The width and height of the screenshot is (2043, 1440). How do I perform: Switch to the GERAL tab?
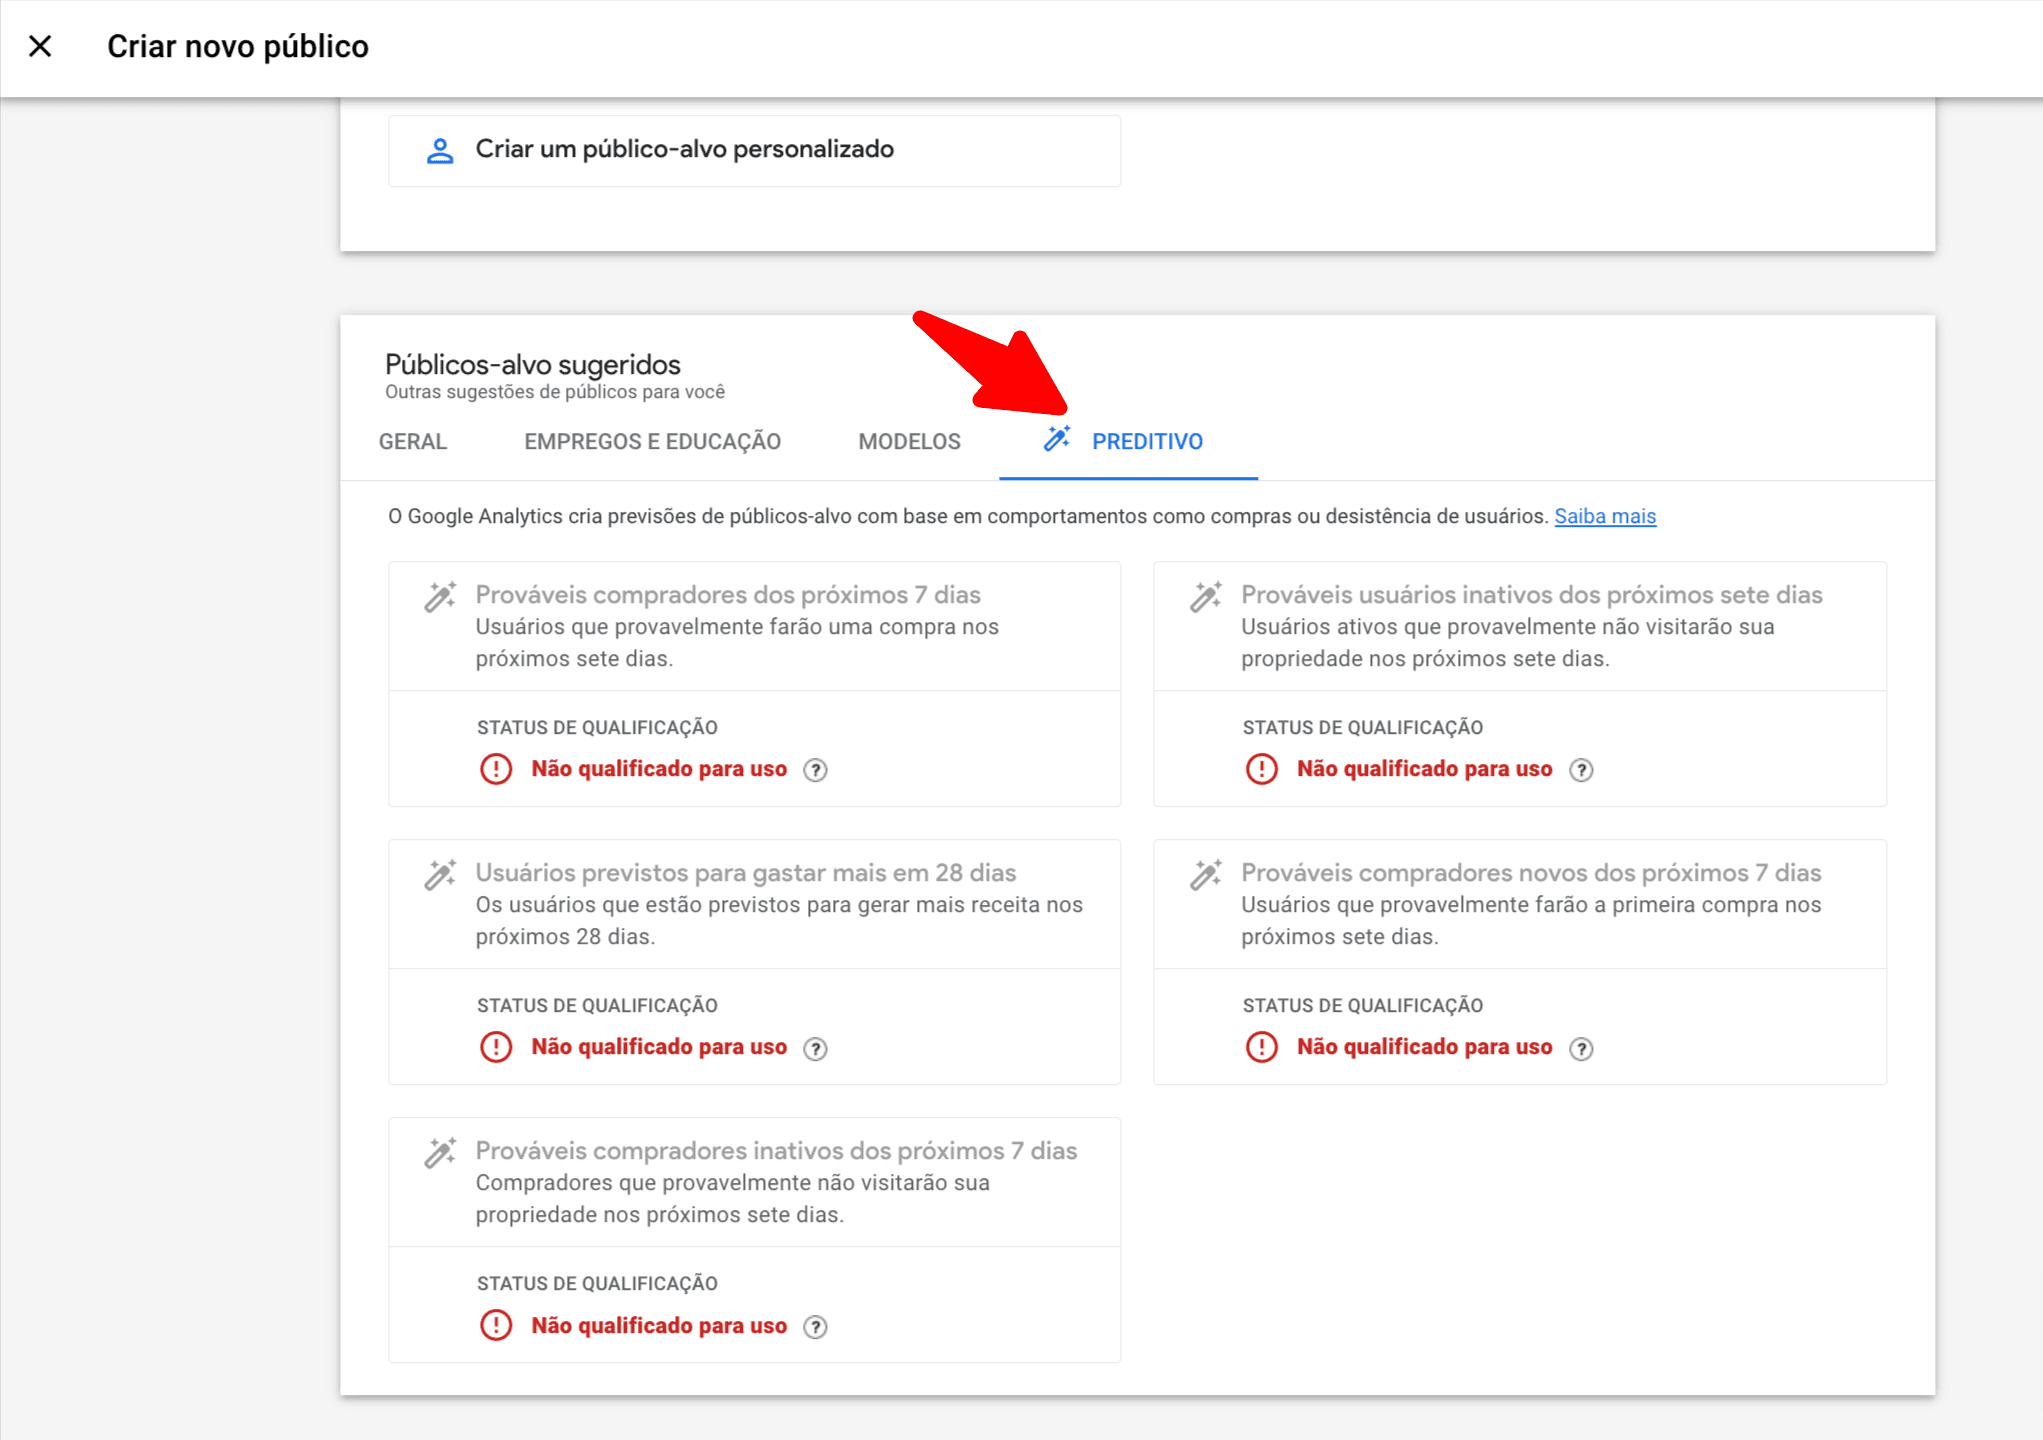click(x=412, y=441)
